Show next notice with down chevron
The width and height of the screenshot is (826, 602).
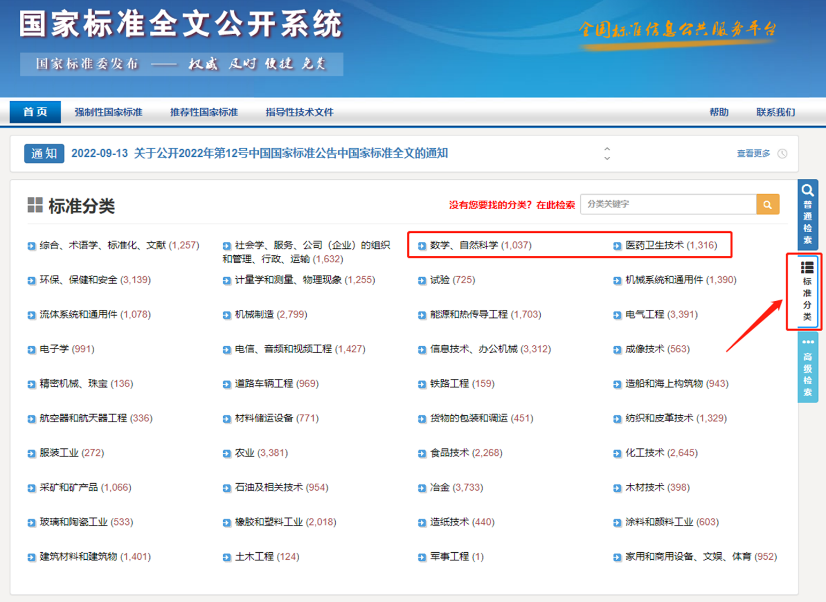pyautogui.click(x=606, y=158)
